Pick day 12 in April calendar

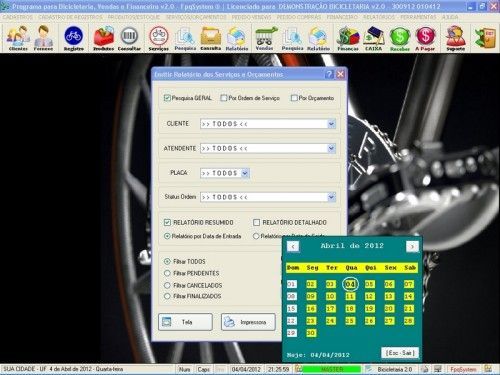(x=369, y=296)
